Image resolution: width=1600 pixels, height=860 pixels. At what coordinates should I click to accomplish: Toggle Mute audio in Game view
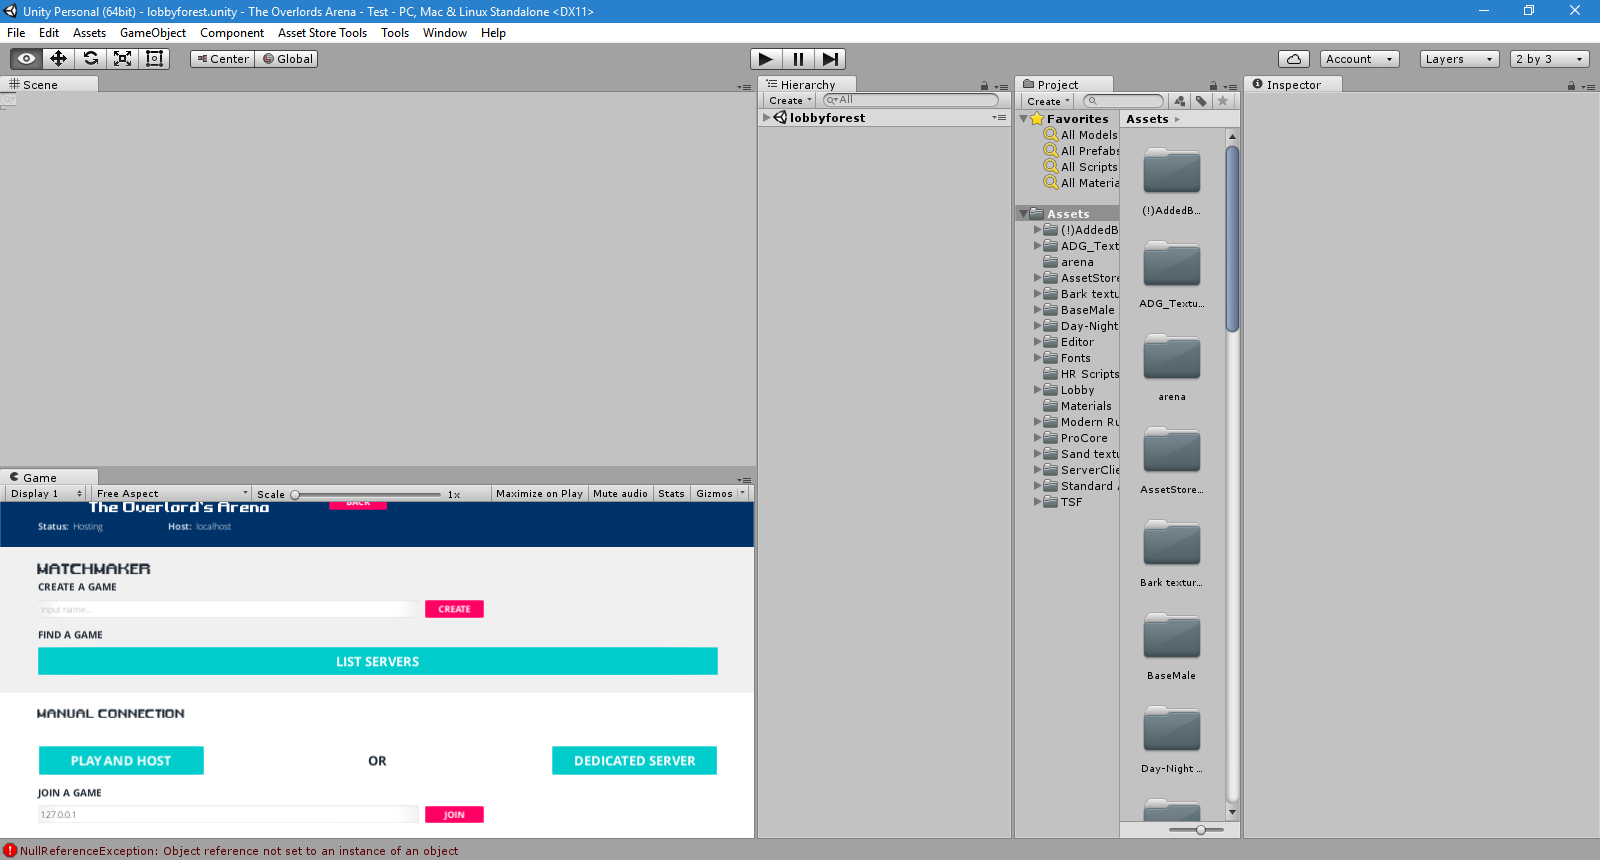pyautogui.click(x=620, y=494)
